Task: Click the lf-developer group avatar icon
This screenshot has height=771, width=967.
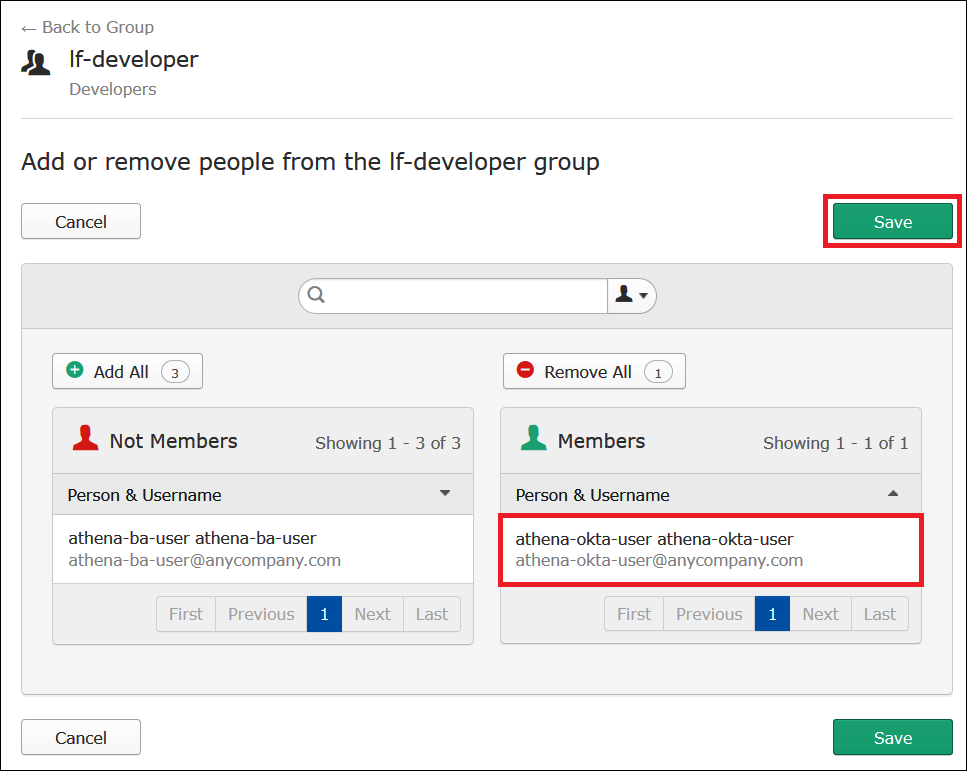Action: [x=36, y=61]
